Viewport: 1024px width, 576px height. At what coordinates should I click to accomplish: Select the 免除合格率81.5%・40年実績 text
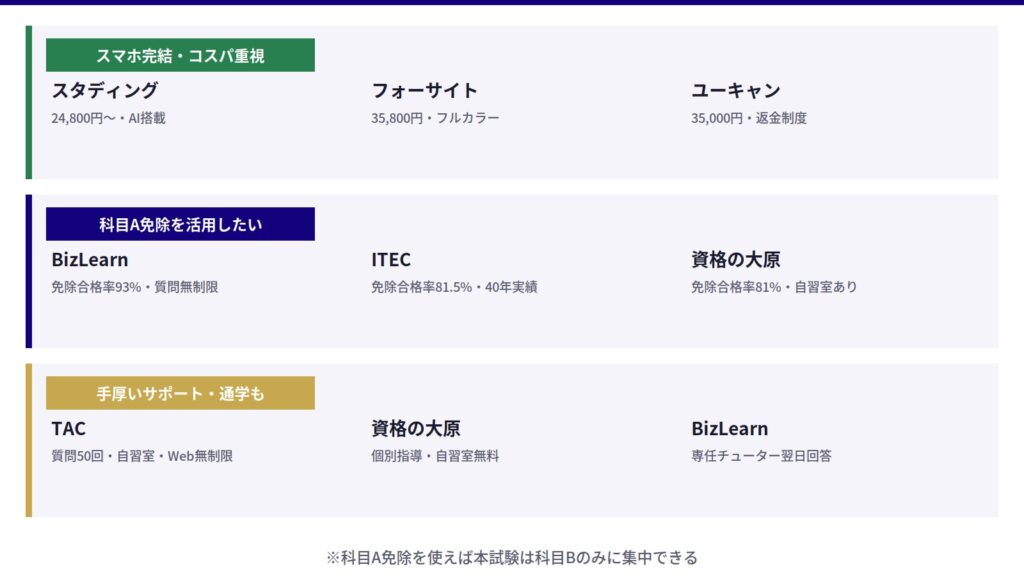click(454, 287)
